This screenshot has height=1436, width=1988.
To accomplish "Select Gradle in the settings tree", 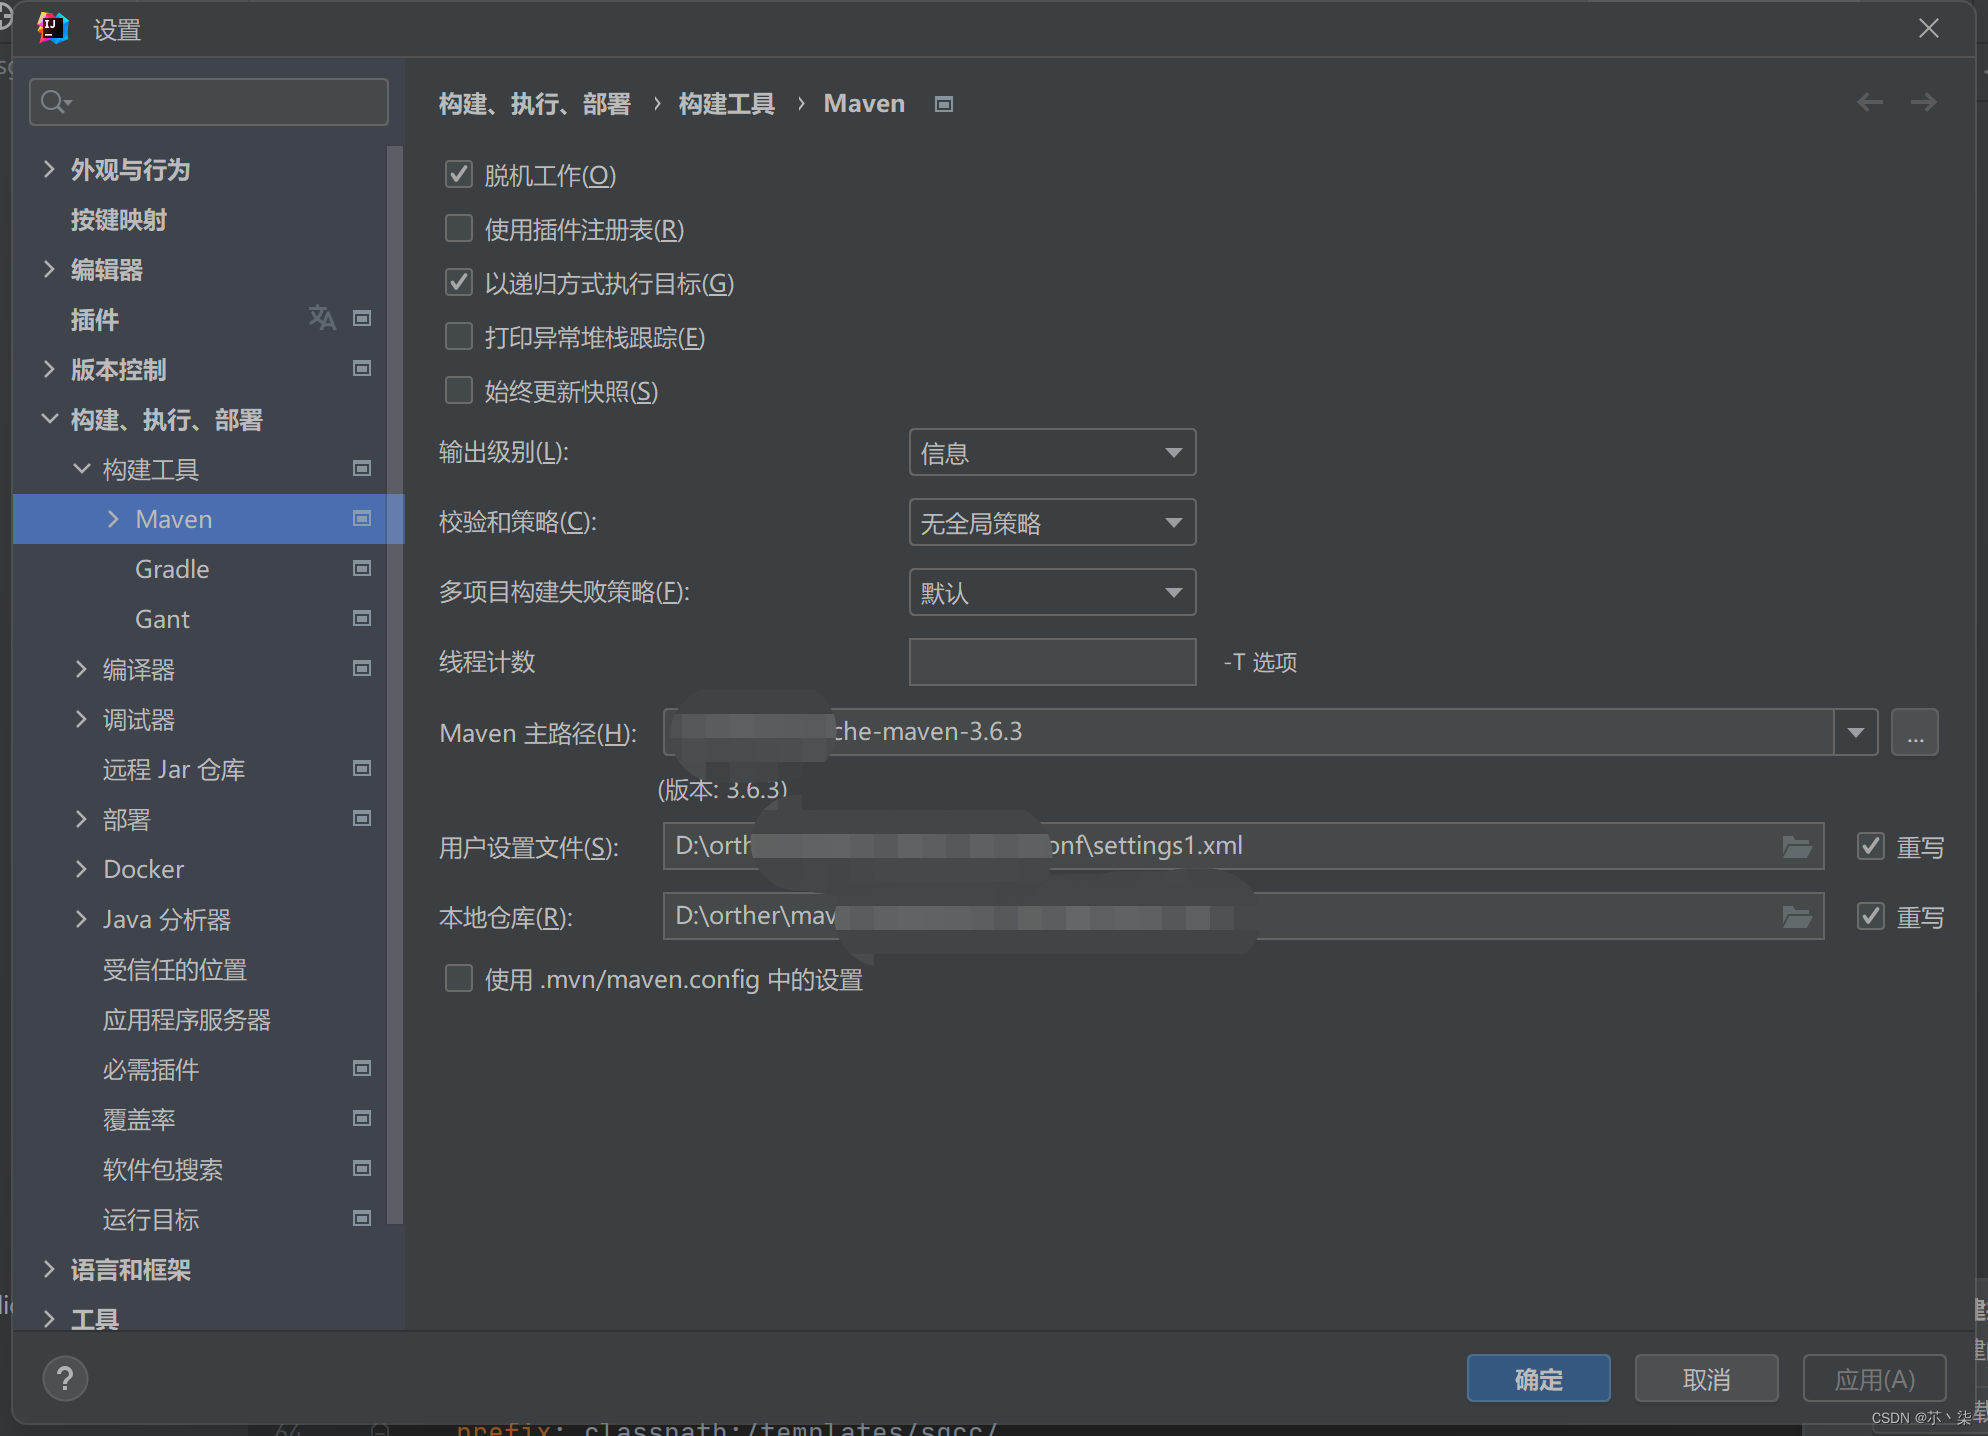I will coord(172,569).
